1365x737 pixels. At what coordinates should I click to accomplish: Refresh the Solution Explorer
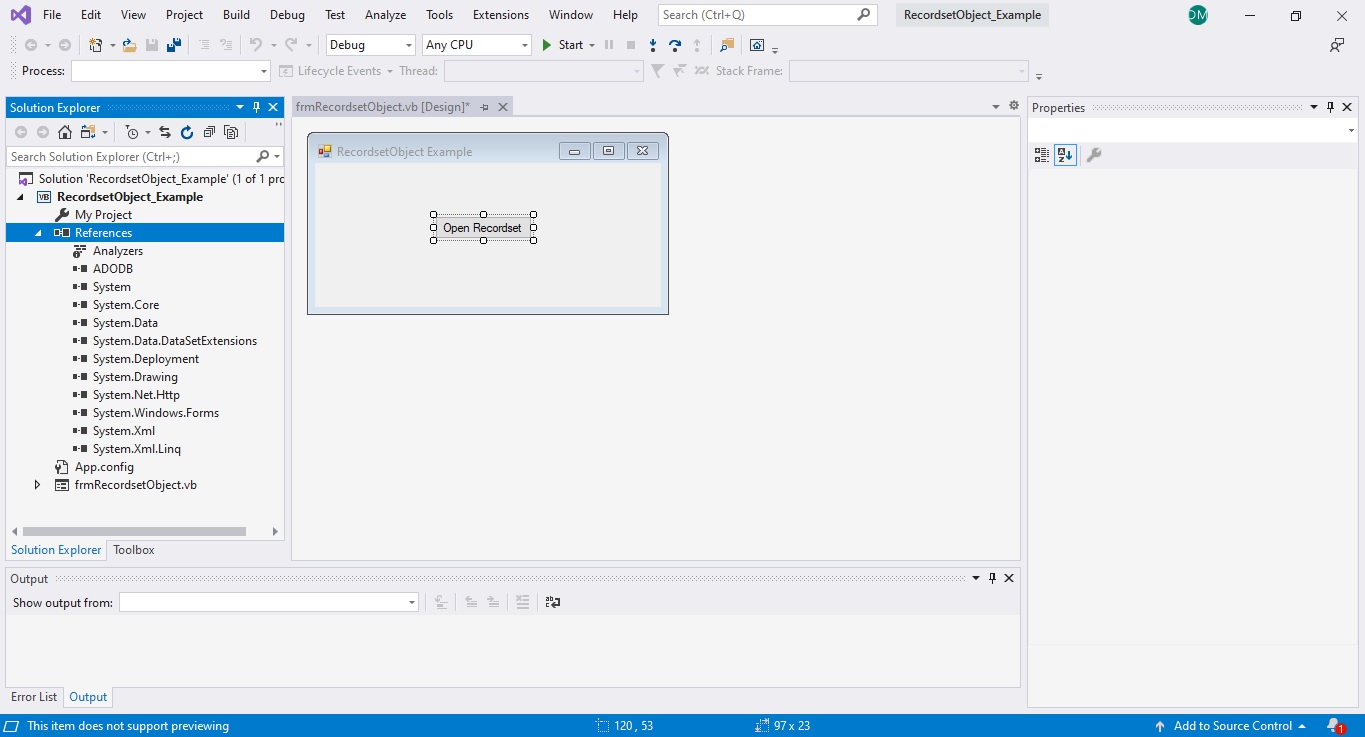[x=187, y=131]
